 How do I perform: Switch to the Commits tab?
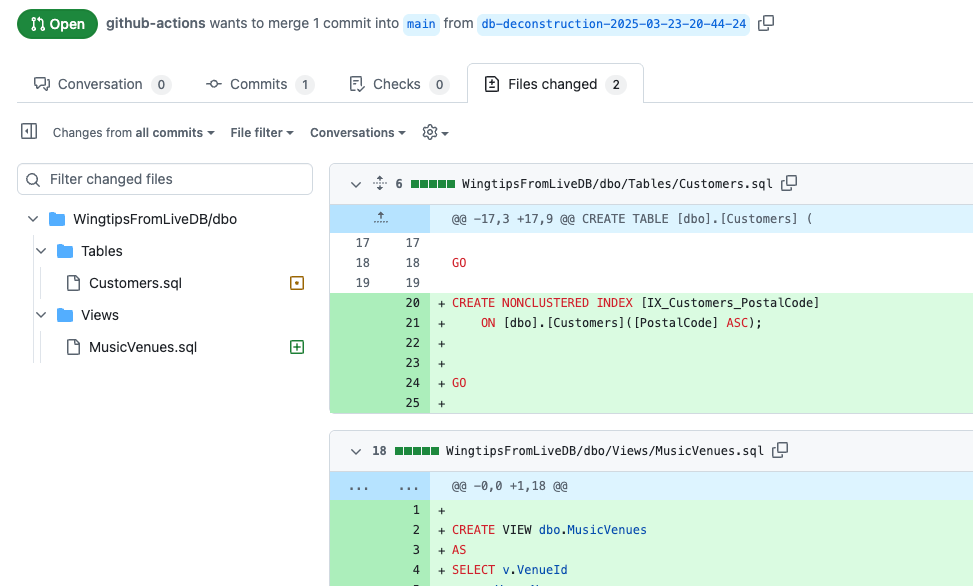click(x=260, y=84)
